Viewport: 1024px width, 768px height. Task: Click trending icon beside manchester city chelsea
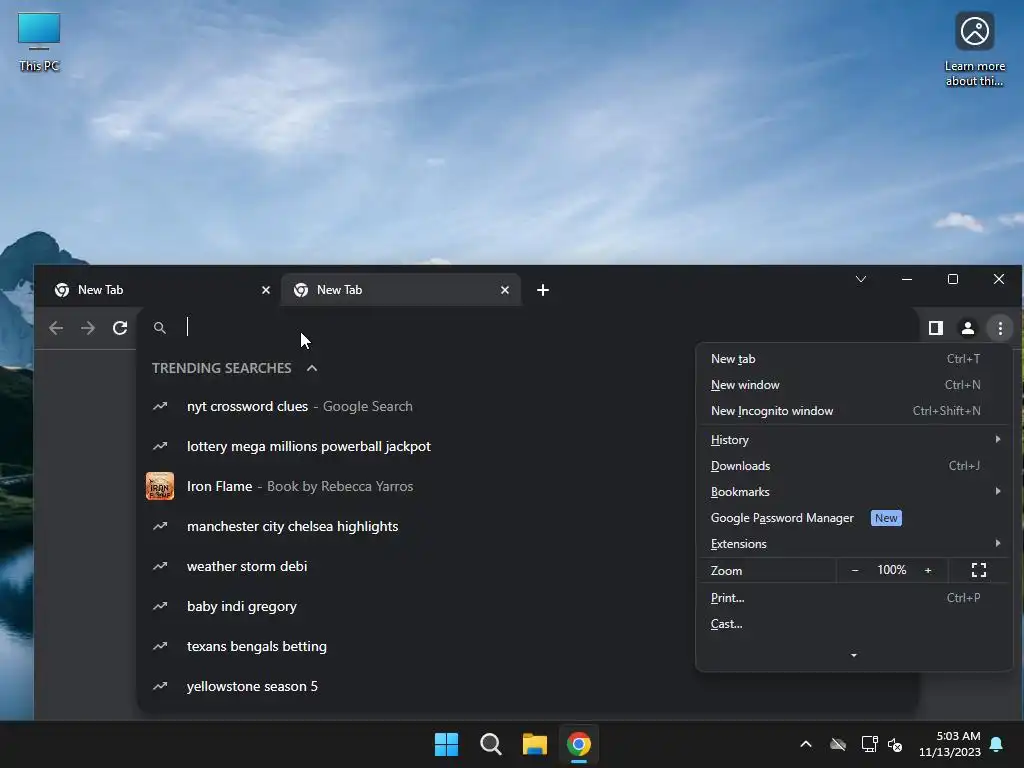(x=160, y=526)
